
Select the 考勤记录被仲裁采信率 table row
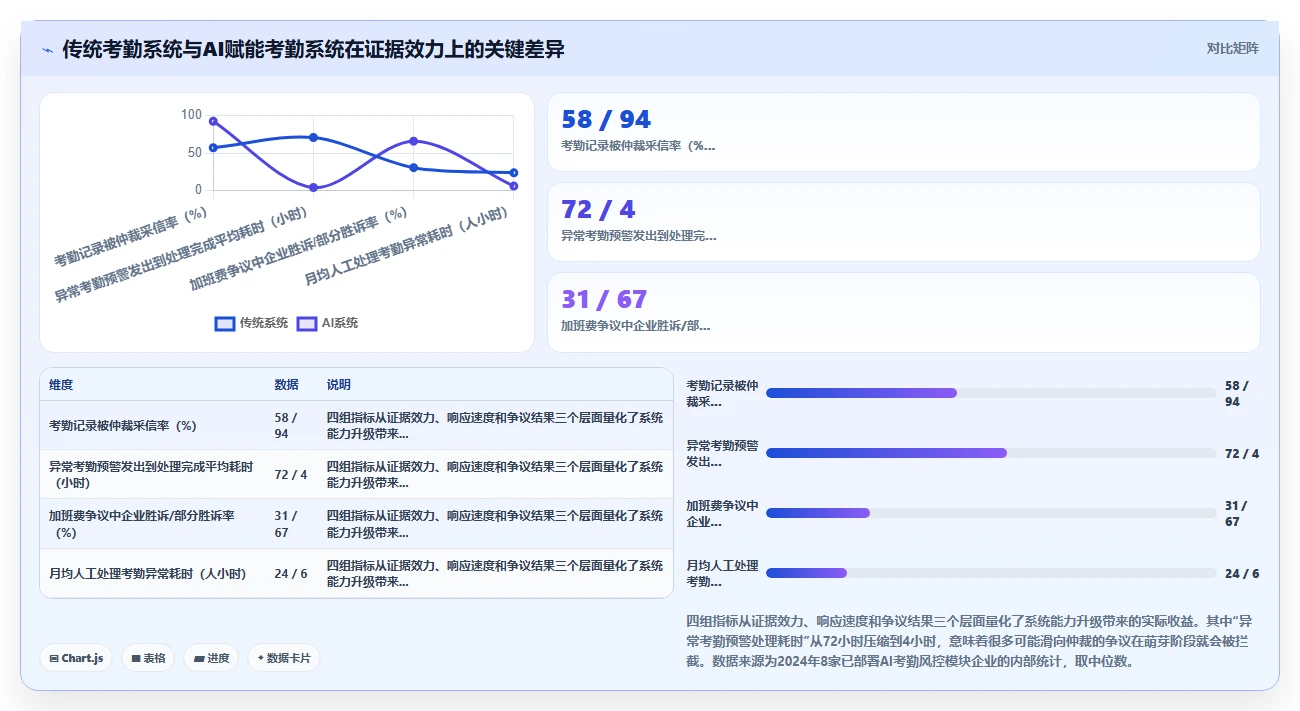[x=356, y=425]
